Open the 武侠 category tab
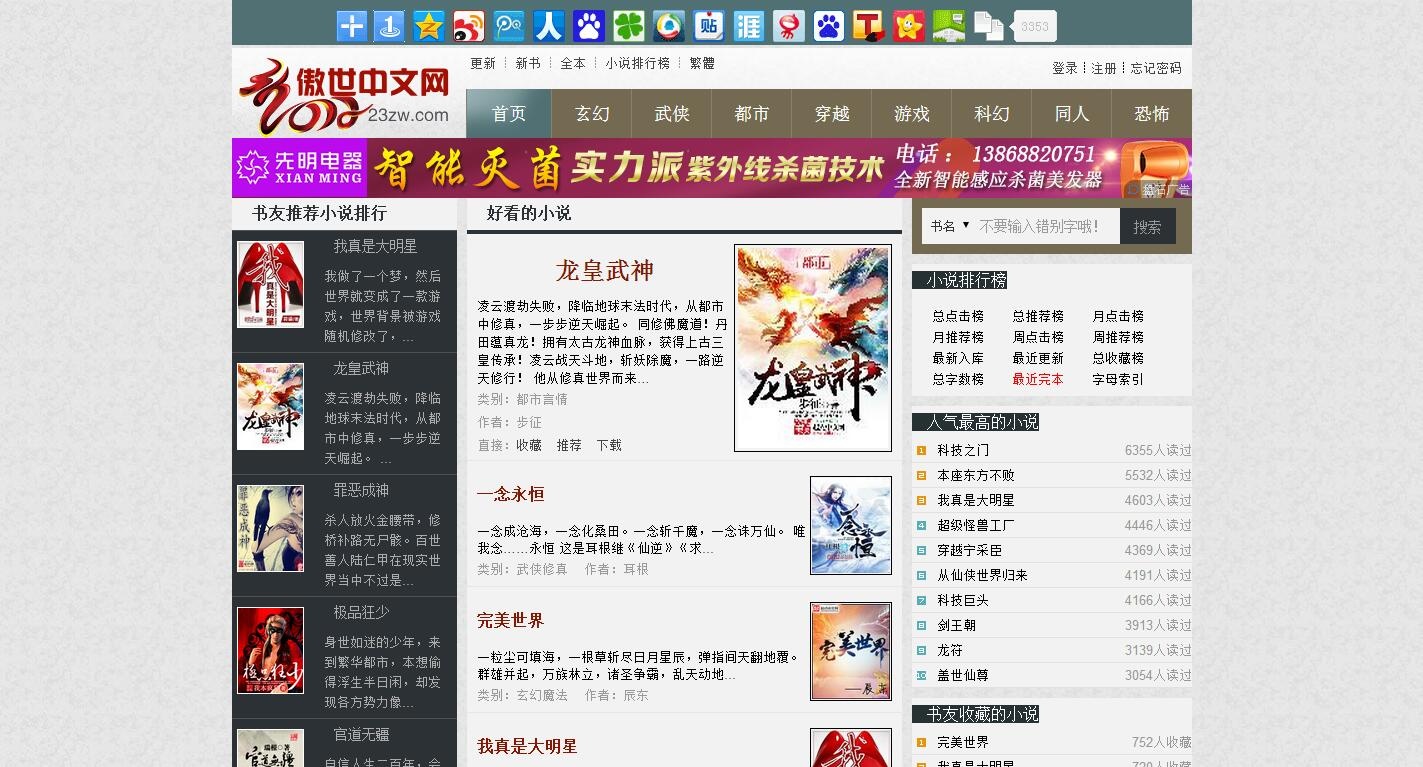This screenshot has width=1423, height=767. click(672, 114)
